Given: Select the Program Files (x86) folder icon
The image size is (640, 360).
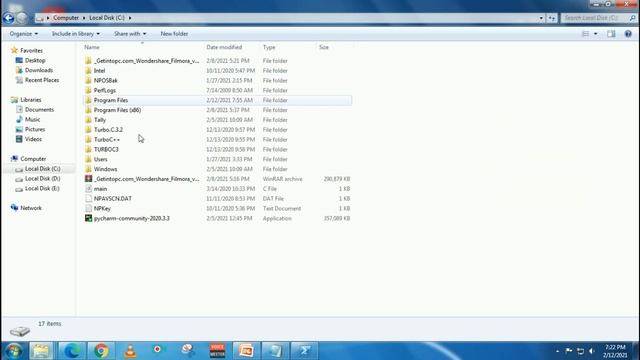Looking at the screenshot, I should [x=88, y=110].
